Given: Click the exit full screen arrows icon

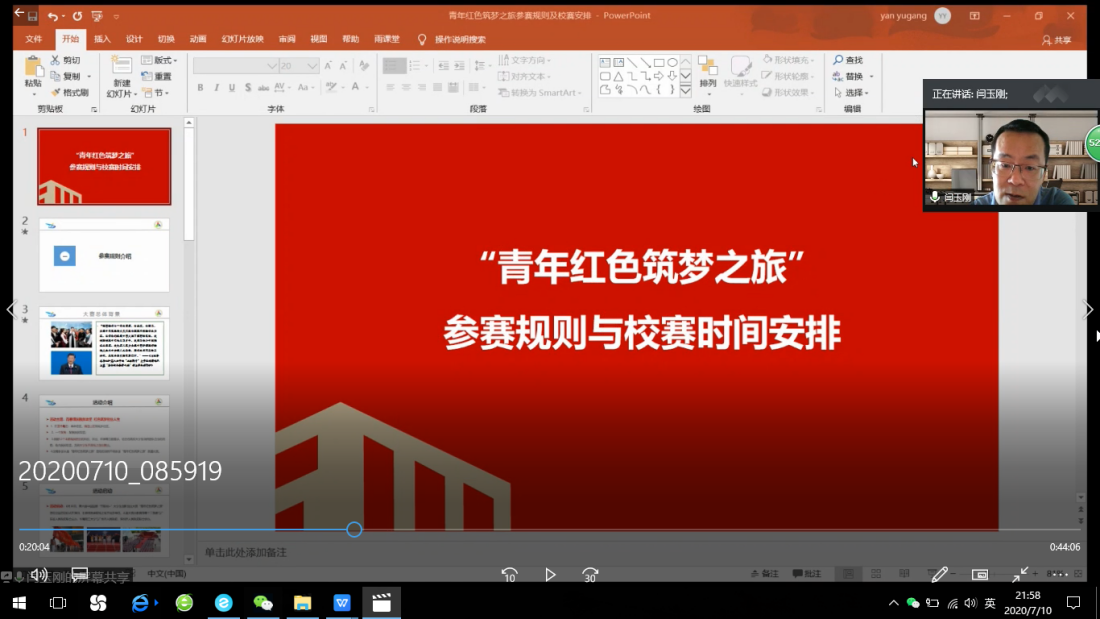Looking at the screenshot, I should tap(1020, 575).
